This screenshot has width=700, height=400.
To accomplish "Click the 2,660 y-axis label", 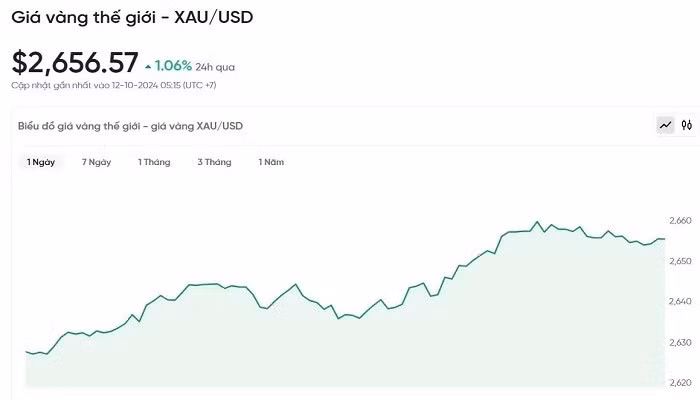I will pos(679,221).
